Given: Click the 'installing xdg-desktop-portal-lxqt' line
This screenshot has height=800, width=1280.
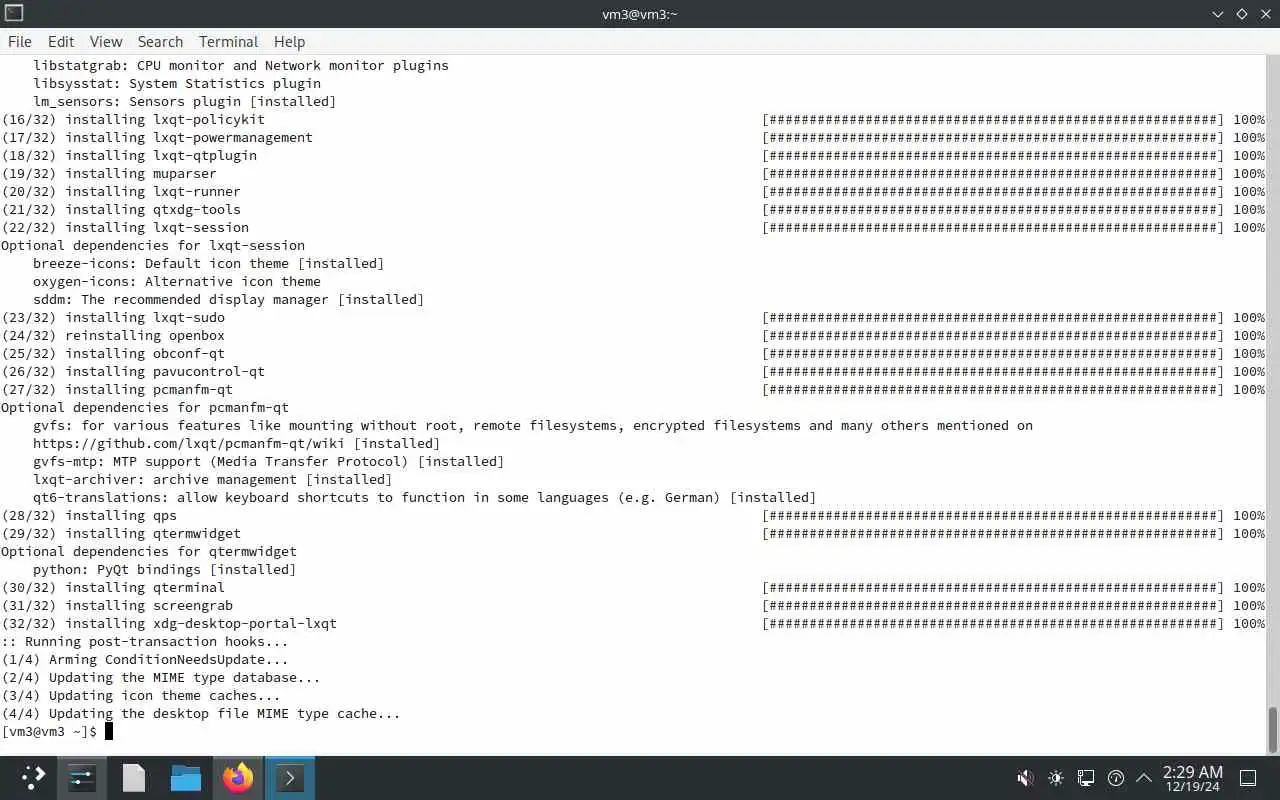Looking at the screenshot, I should [x=169, y=623].
